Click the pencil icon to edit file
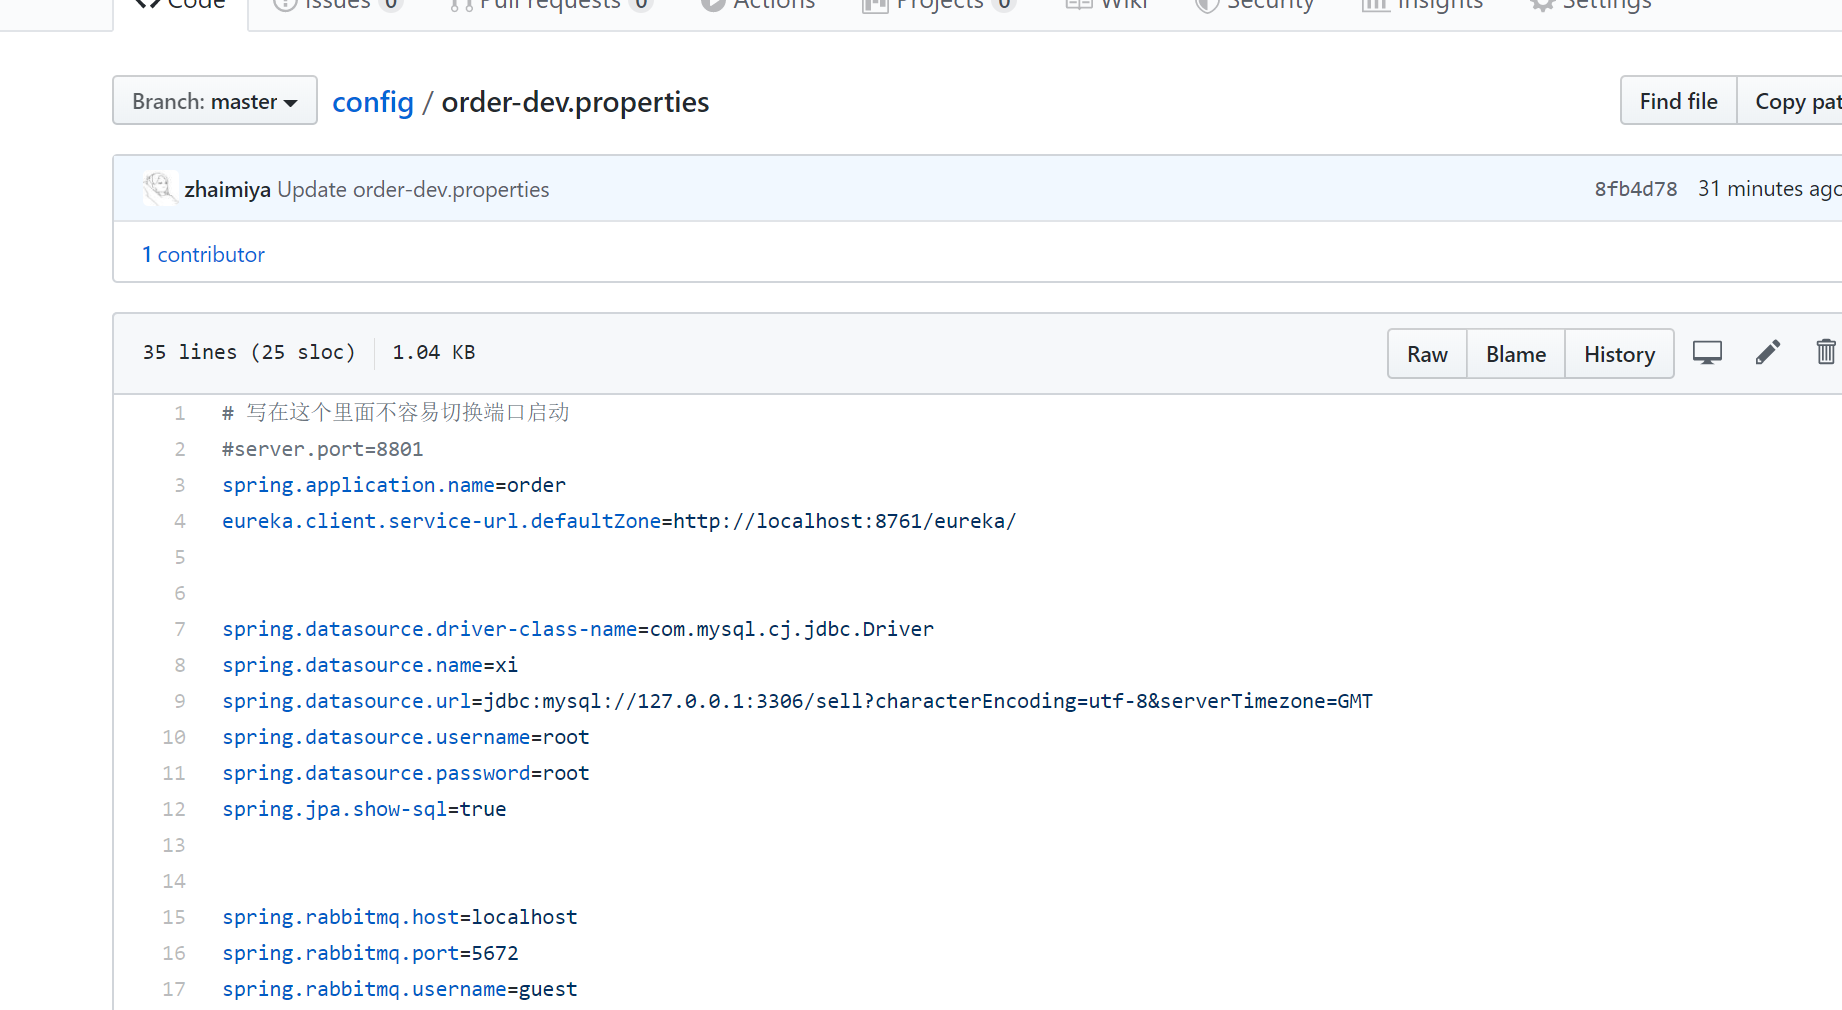 pyautogui.click(x=1767, y=353)
